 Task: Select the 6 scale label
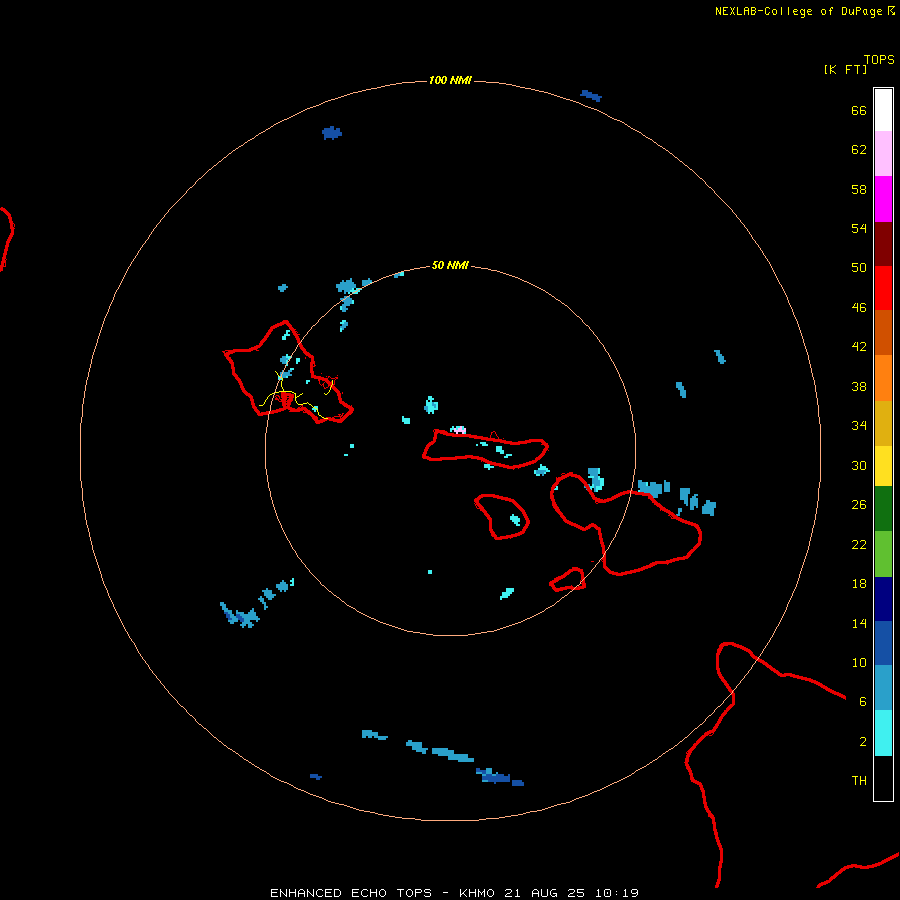[x=863, y=702]
